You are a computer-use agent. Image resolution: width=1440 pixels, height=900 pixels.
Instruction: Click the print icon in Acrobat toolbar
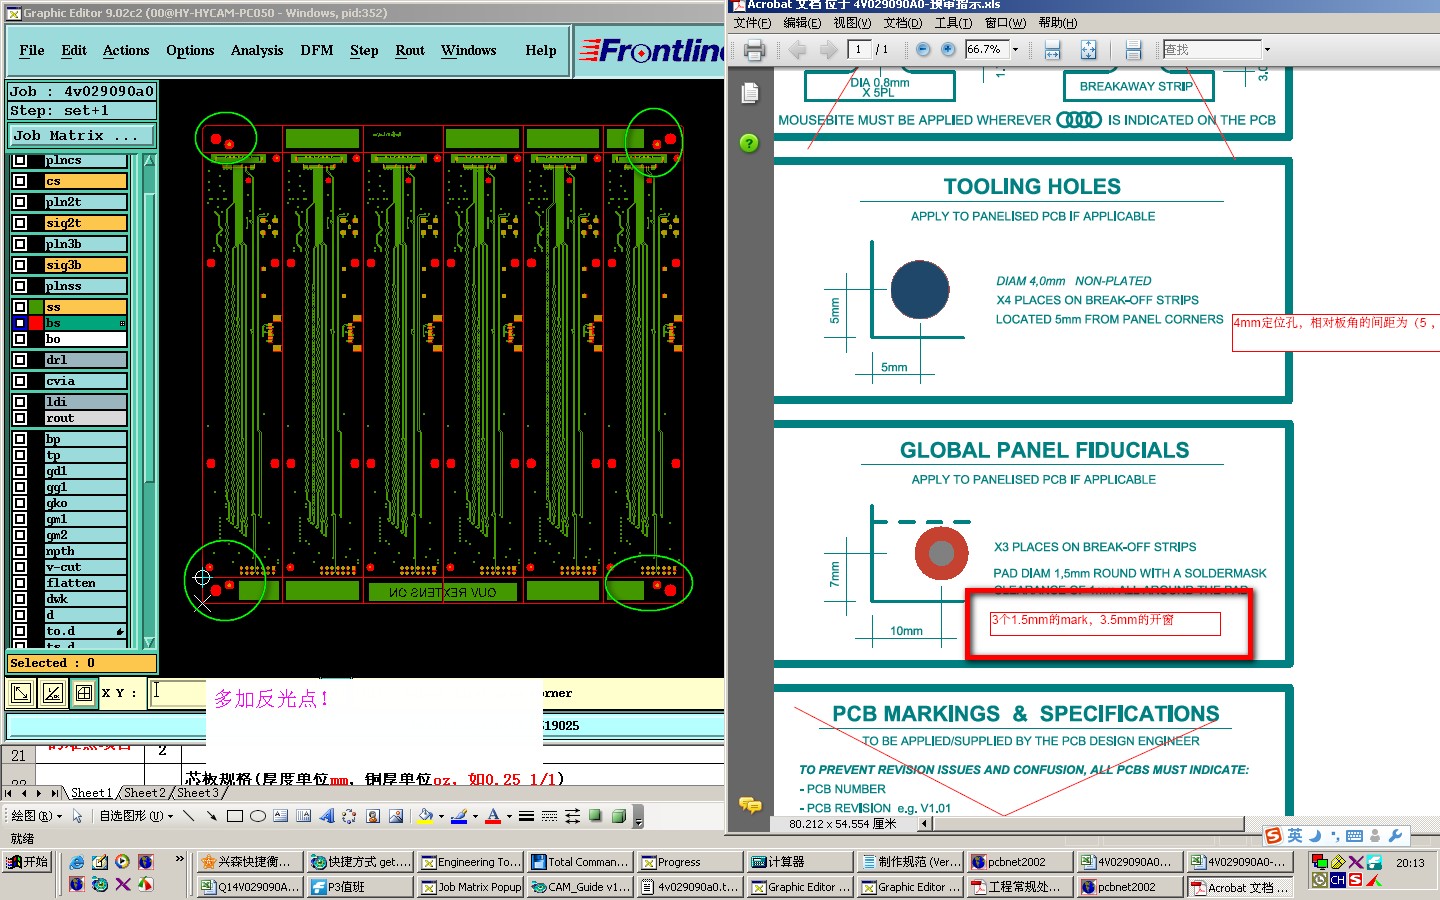click(755, 50)
